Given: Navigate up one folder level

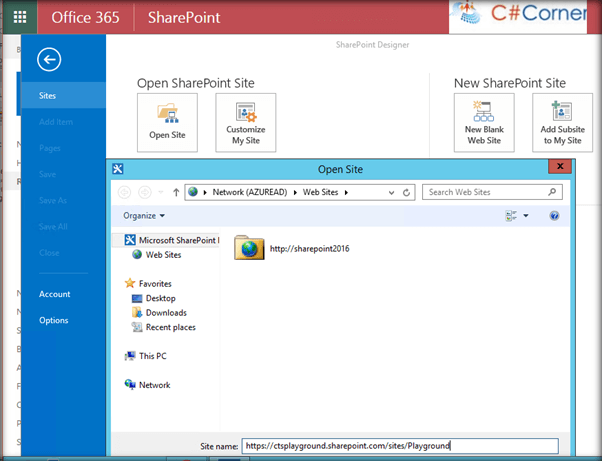Looking at the screenshot, I should (176, 192).
